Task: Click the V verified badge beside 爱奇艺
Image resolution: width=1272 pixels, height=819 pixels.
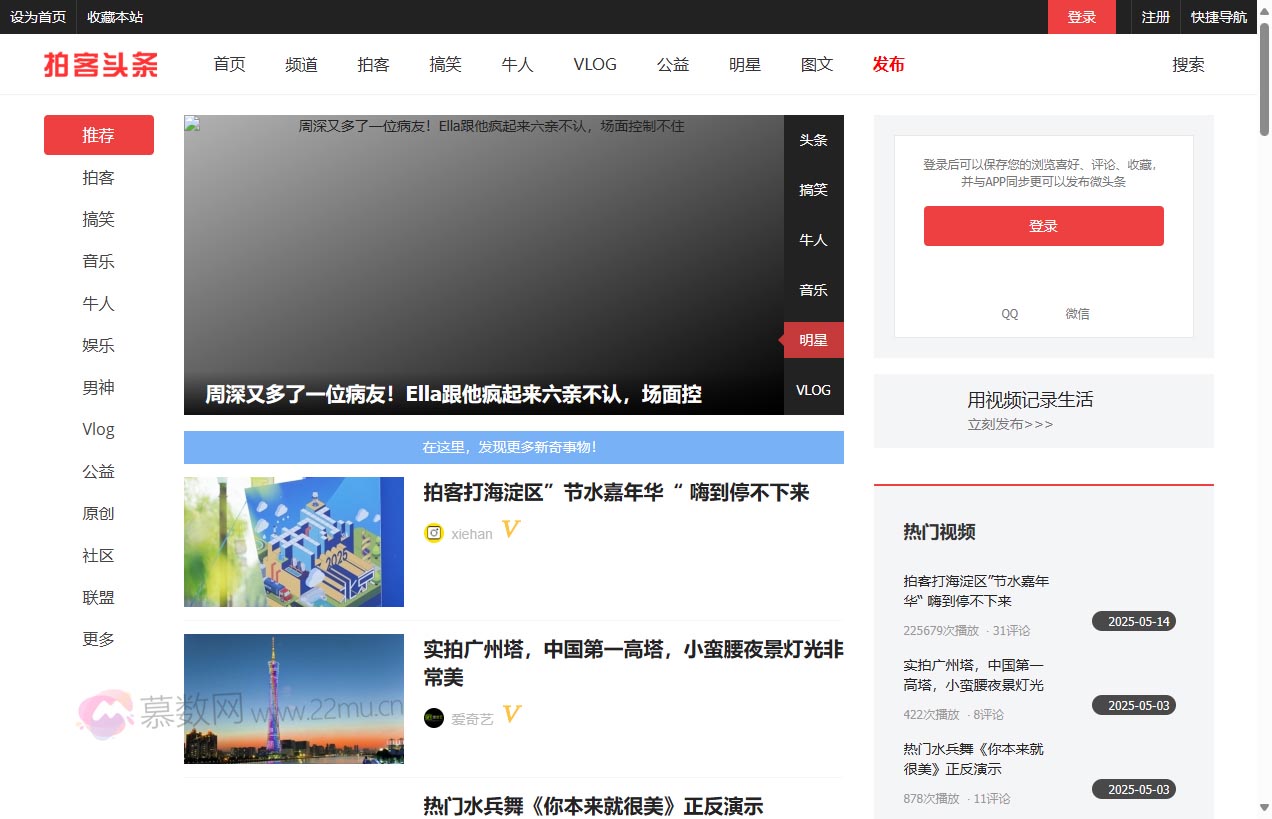Action: click(x=510, y=714)
